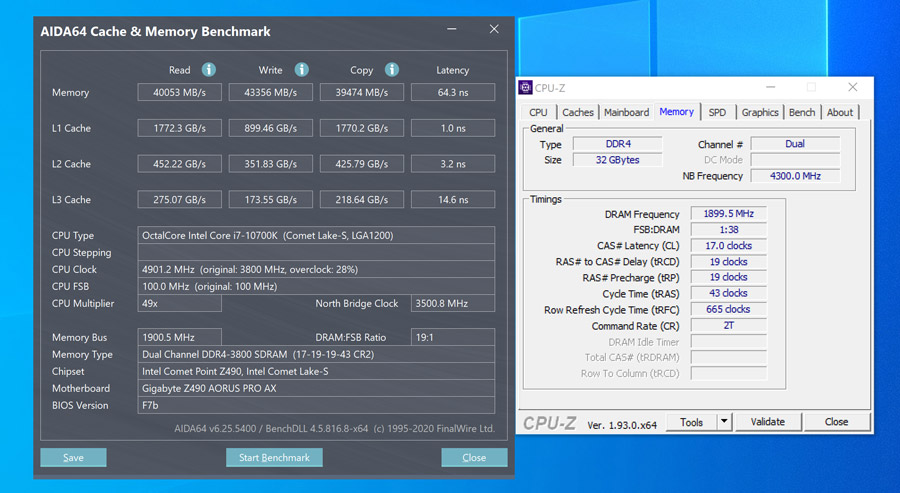Click CAS# Latency value 17.0 clocks
Screen dimensions: 900x493
(x=728, y=246)
